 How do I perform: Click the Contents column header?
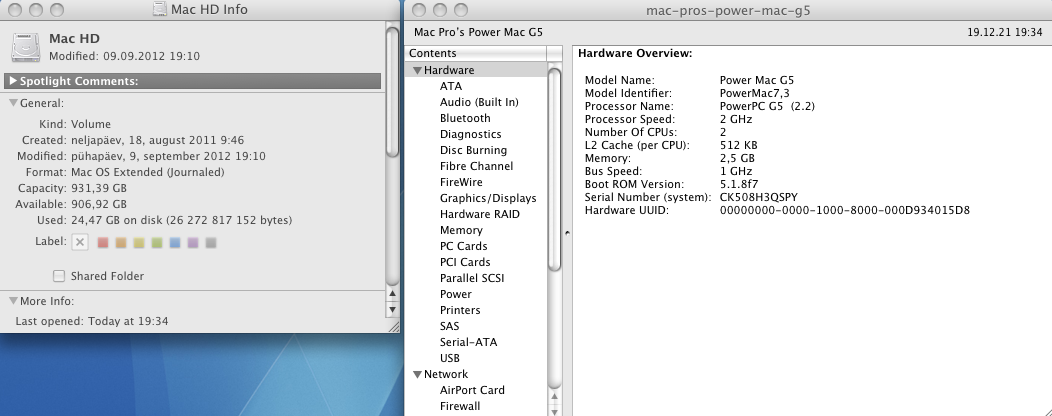point(476,53)
